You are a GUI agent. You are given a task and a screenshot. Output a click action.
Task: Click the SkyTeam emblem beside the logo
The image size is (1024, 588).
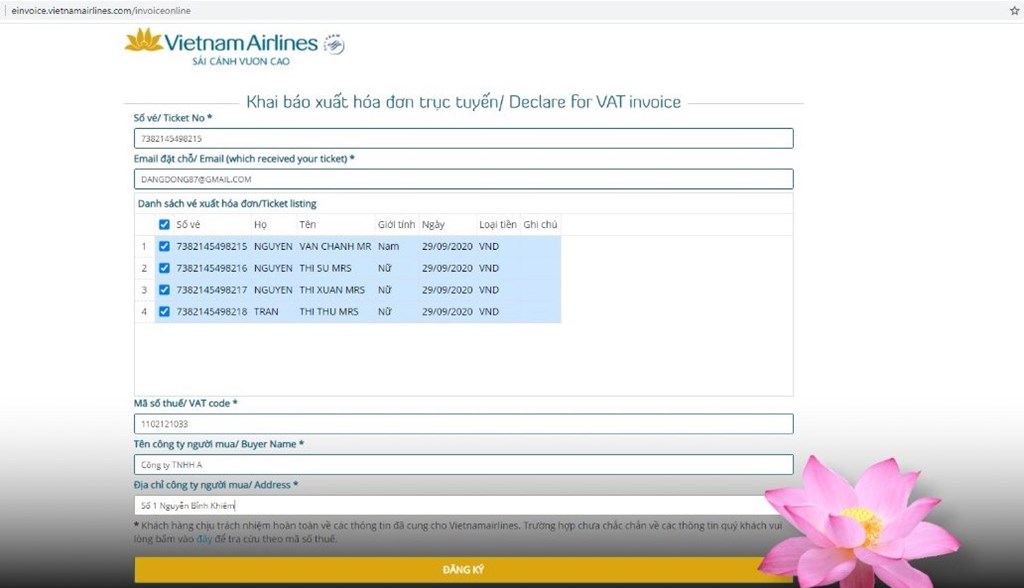(334, 44)
